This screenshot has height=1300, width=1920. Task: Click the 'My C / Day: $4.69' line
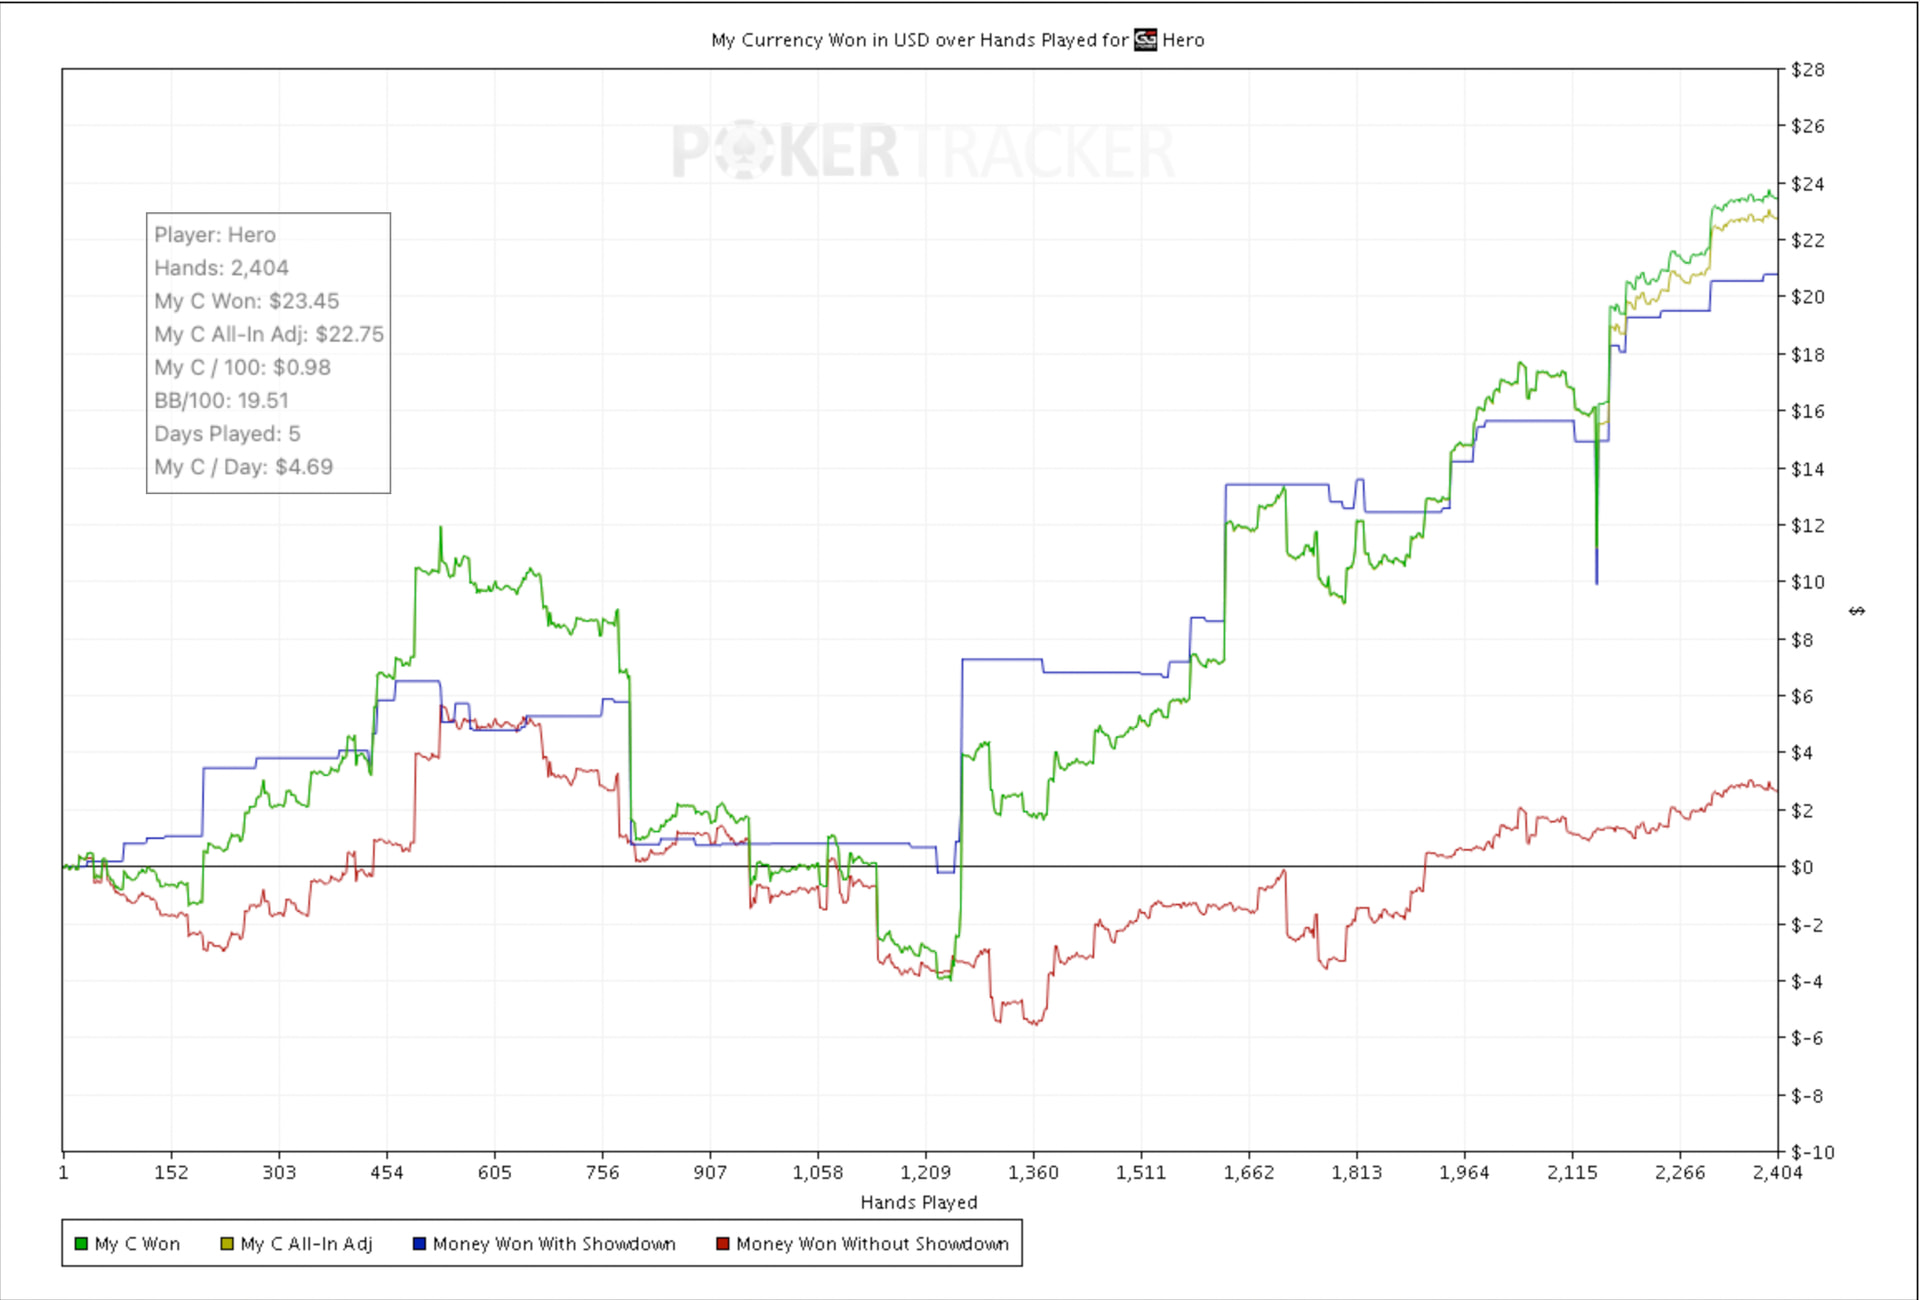click(244, 466)
